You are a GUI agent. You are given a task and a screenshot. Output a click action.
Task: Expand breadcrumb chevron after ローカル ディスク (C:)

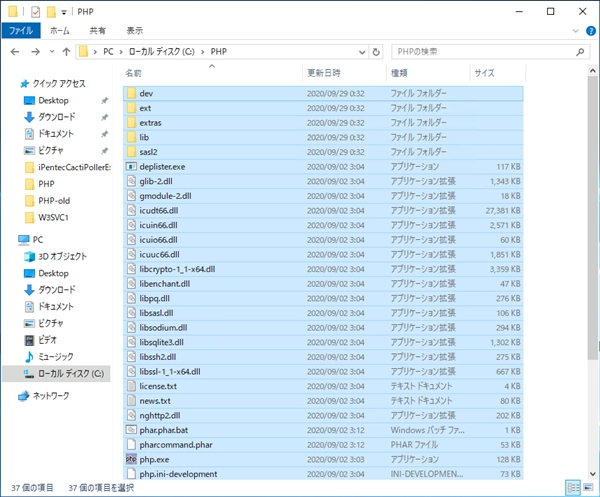202,52
